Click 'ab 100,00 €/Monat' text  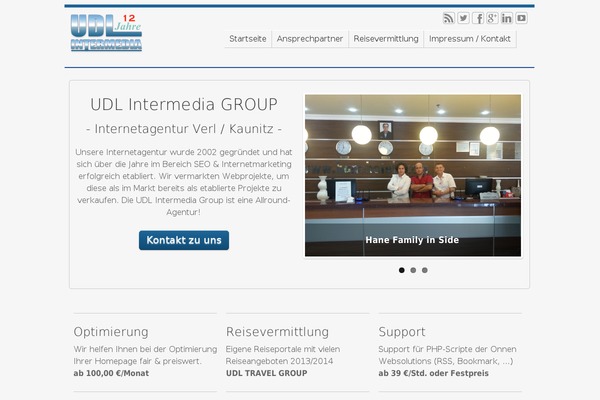pos(111,373)
